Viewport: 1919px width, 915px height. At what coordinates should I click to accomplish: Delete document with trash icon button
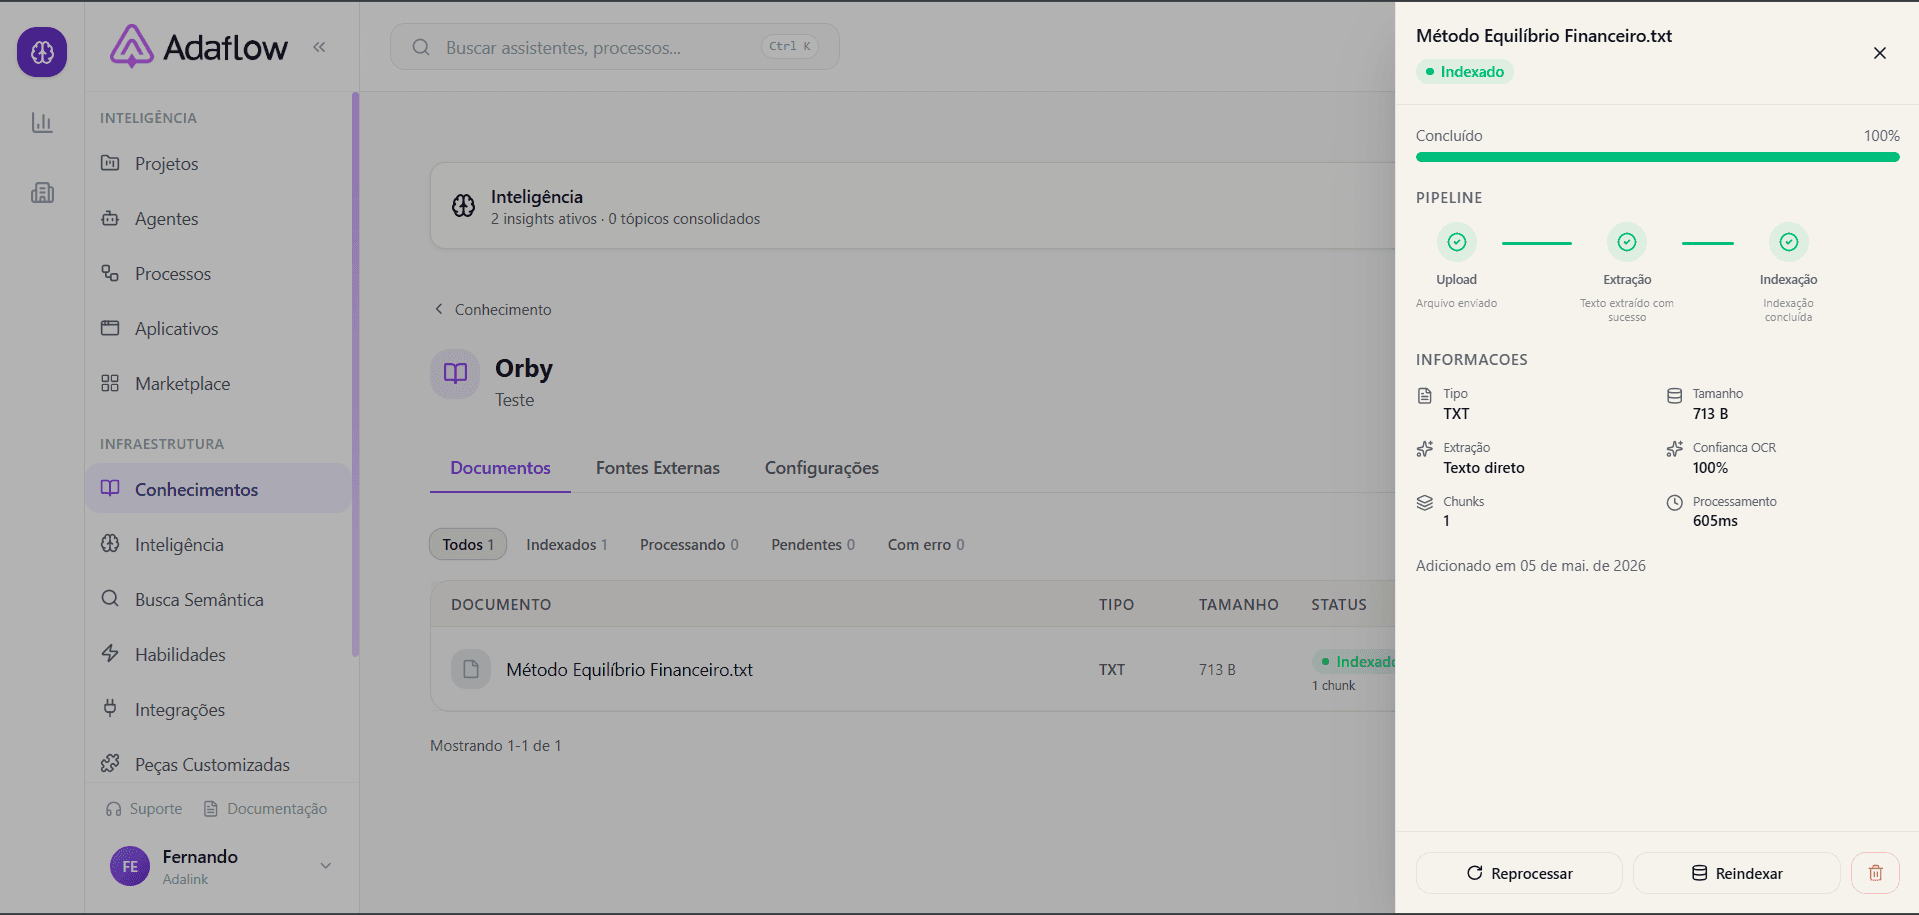click(1875, 873)
